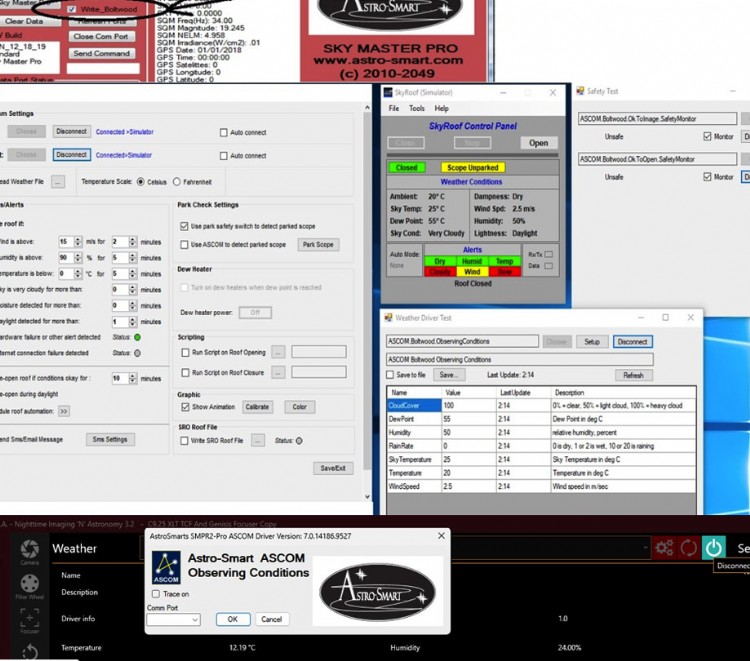This screenshot has height=661, width=750.
Task: Click the red Cloudy alert tile
Action: click(x=440, y=272)
